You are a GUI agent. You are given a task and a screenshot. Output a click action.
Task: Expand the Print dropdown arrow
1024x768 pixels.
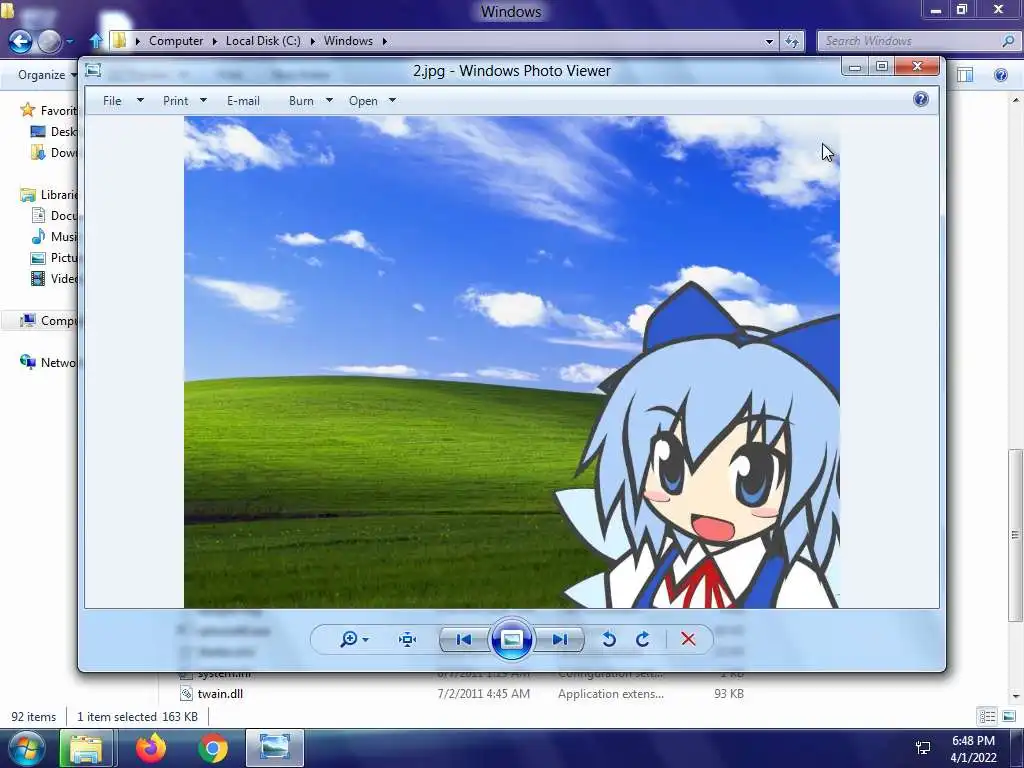[x=203, y=101]
